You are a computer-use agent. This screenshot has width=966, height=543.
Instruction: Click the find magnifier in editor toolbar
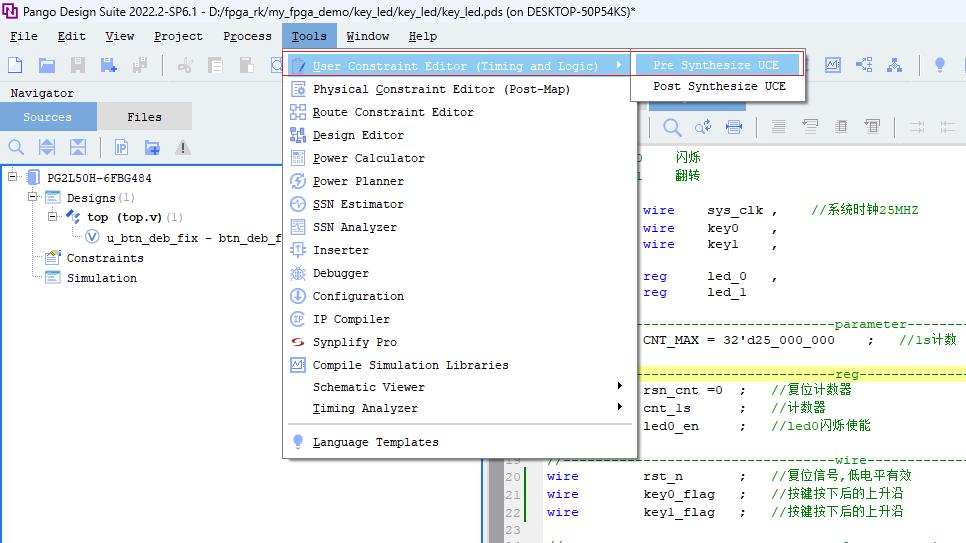[672, 127]
